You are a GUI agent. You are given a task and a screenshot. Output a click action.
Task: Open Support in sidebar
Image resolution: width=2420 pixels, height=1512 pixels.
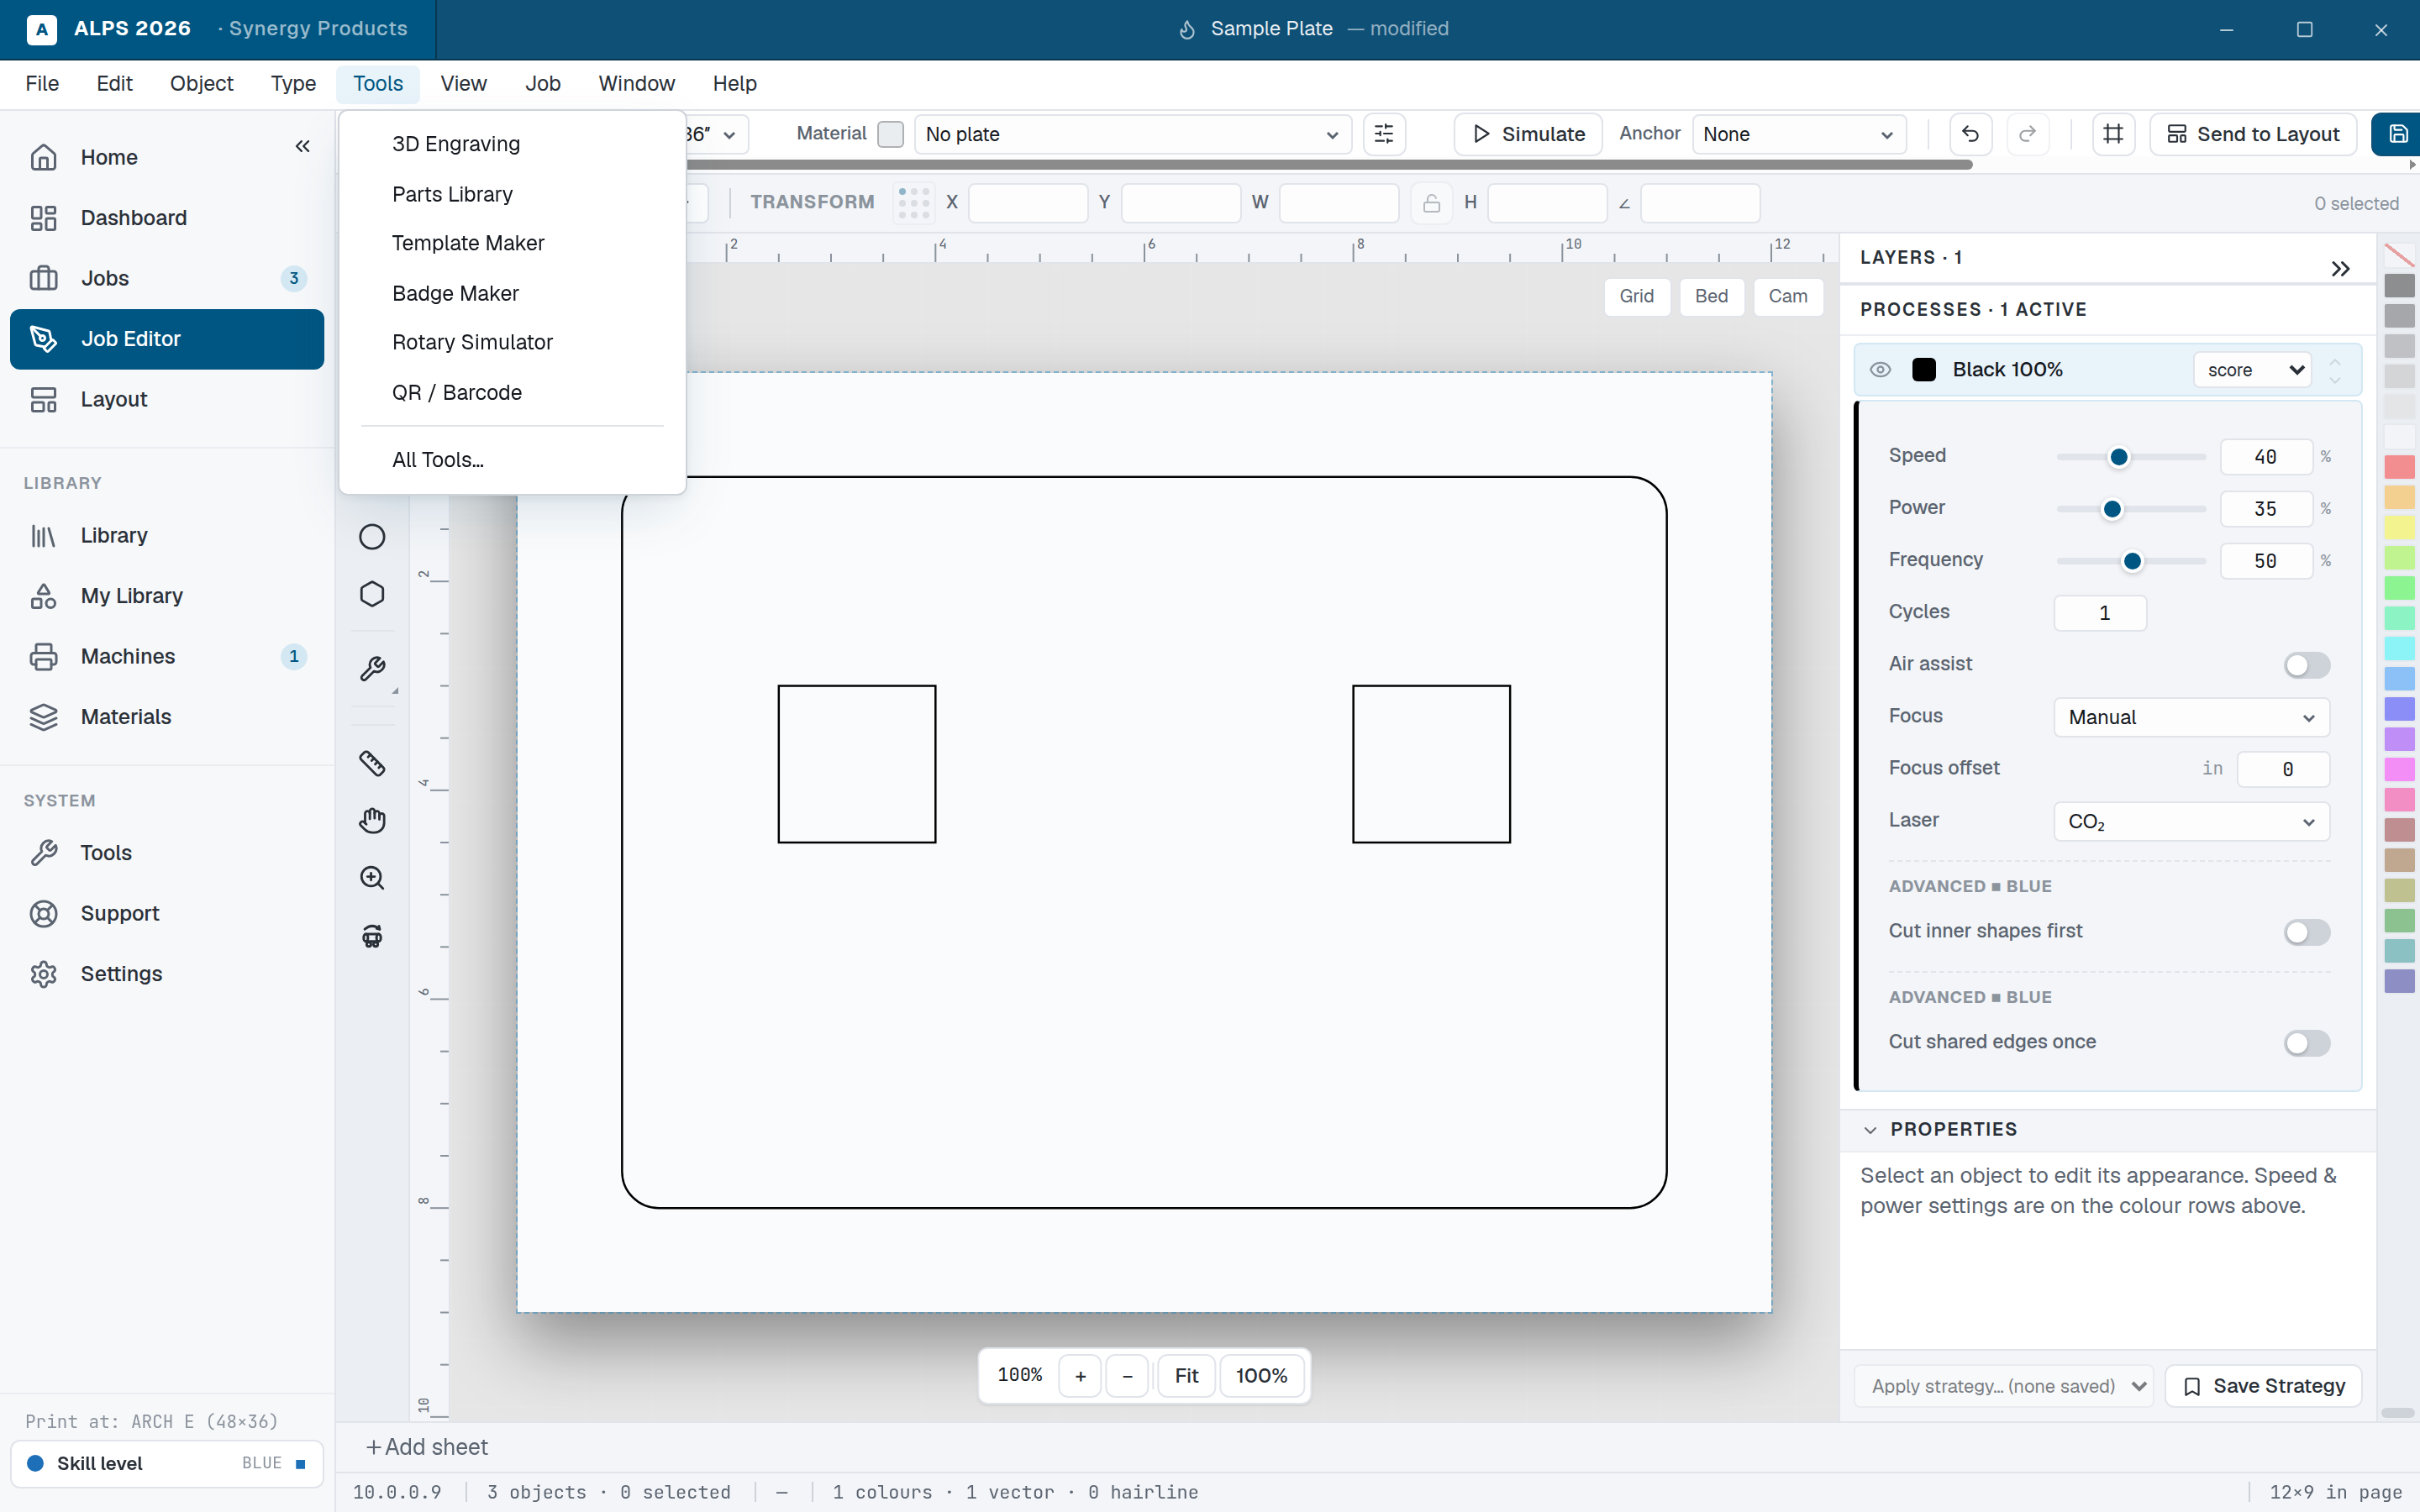click(167, 913)
